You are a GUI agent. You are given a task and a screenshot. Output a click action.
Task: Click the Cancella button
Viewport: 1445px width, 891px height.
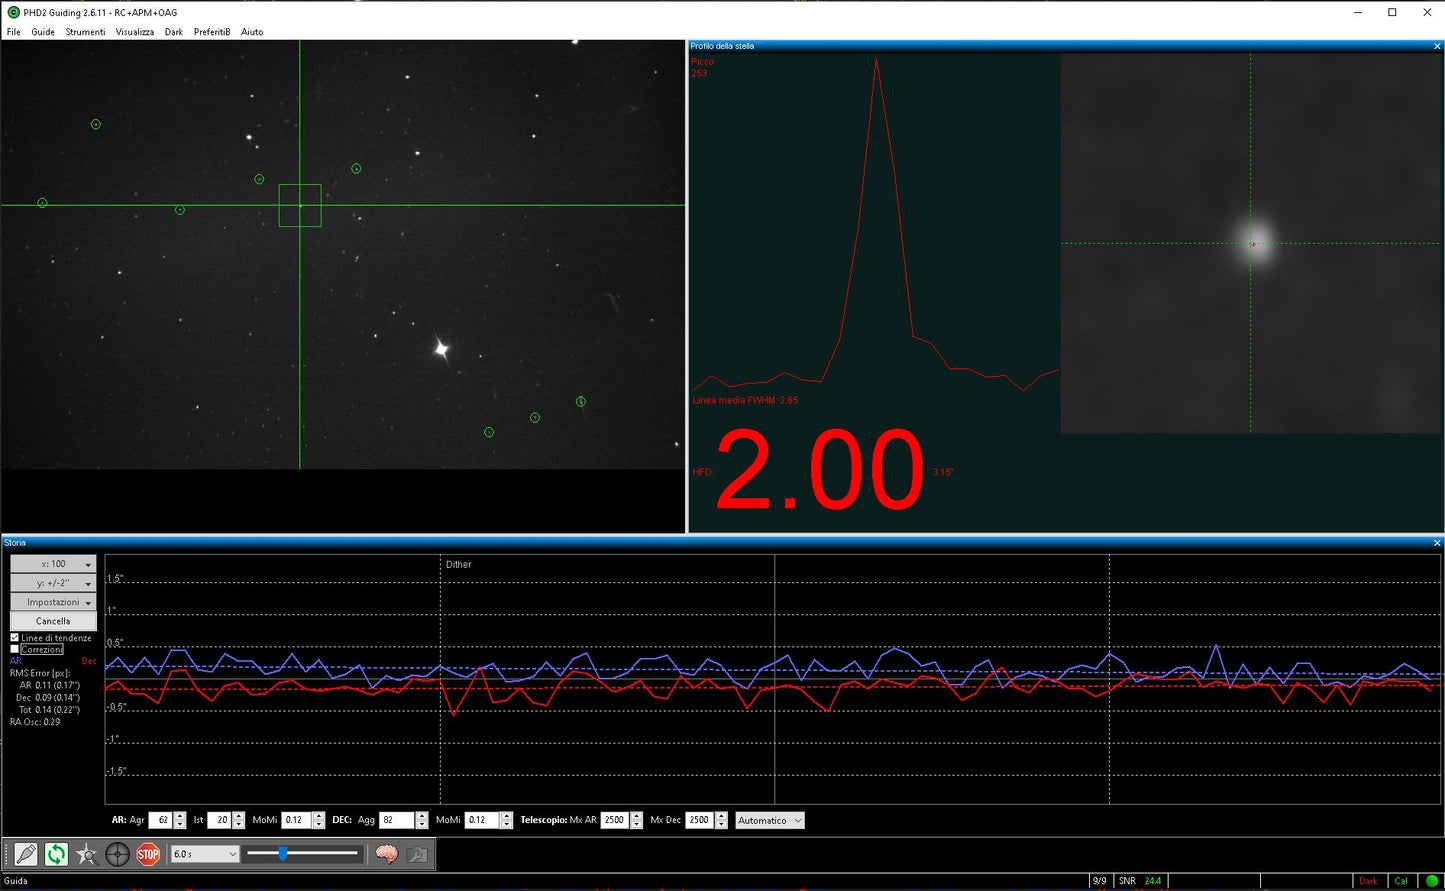tap(53, 621)
